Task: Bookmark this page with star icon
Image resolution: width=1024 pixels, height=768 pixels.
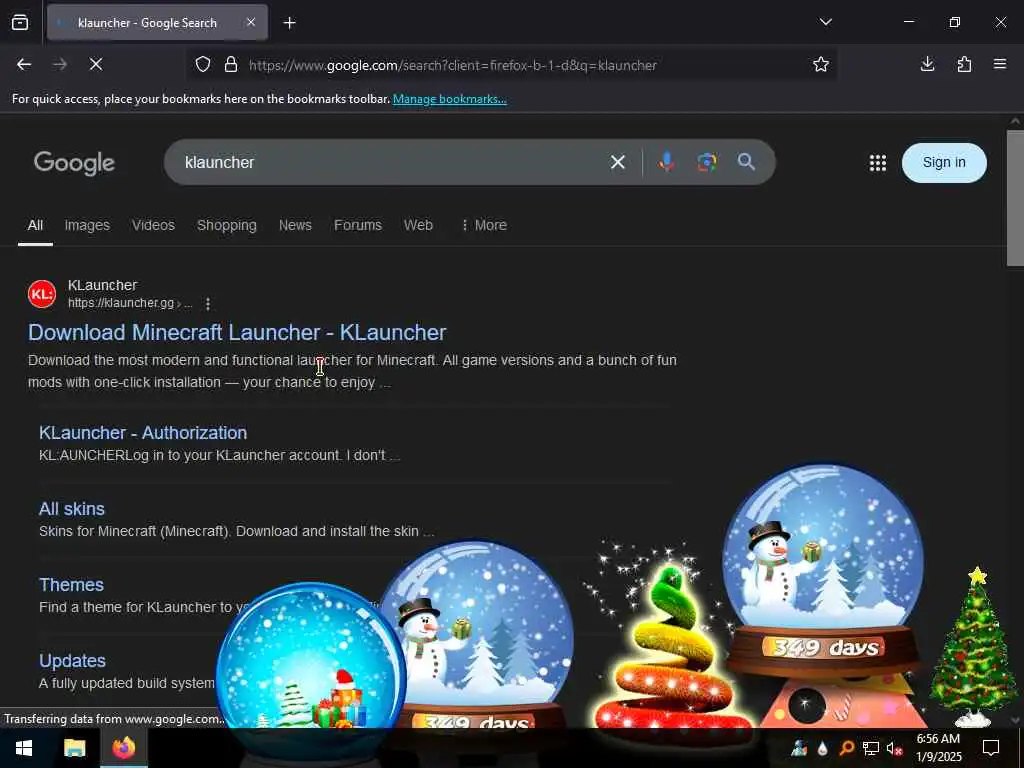Action: (x=821, y=64)
